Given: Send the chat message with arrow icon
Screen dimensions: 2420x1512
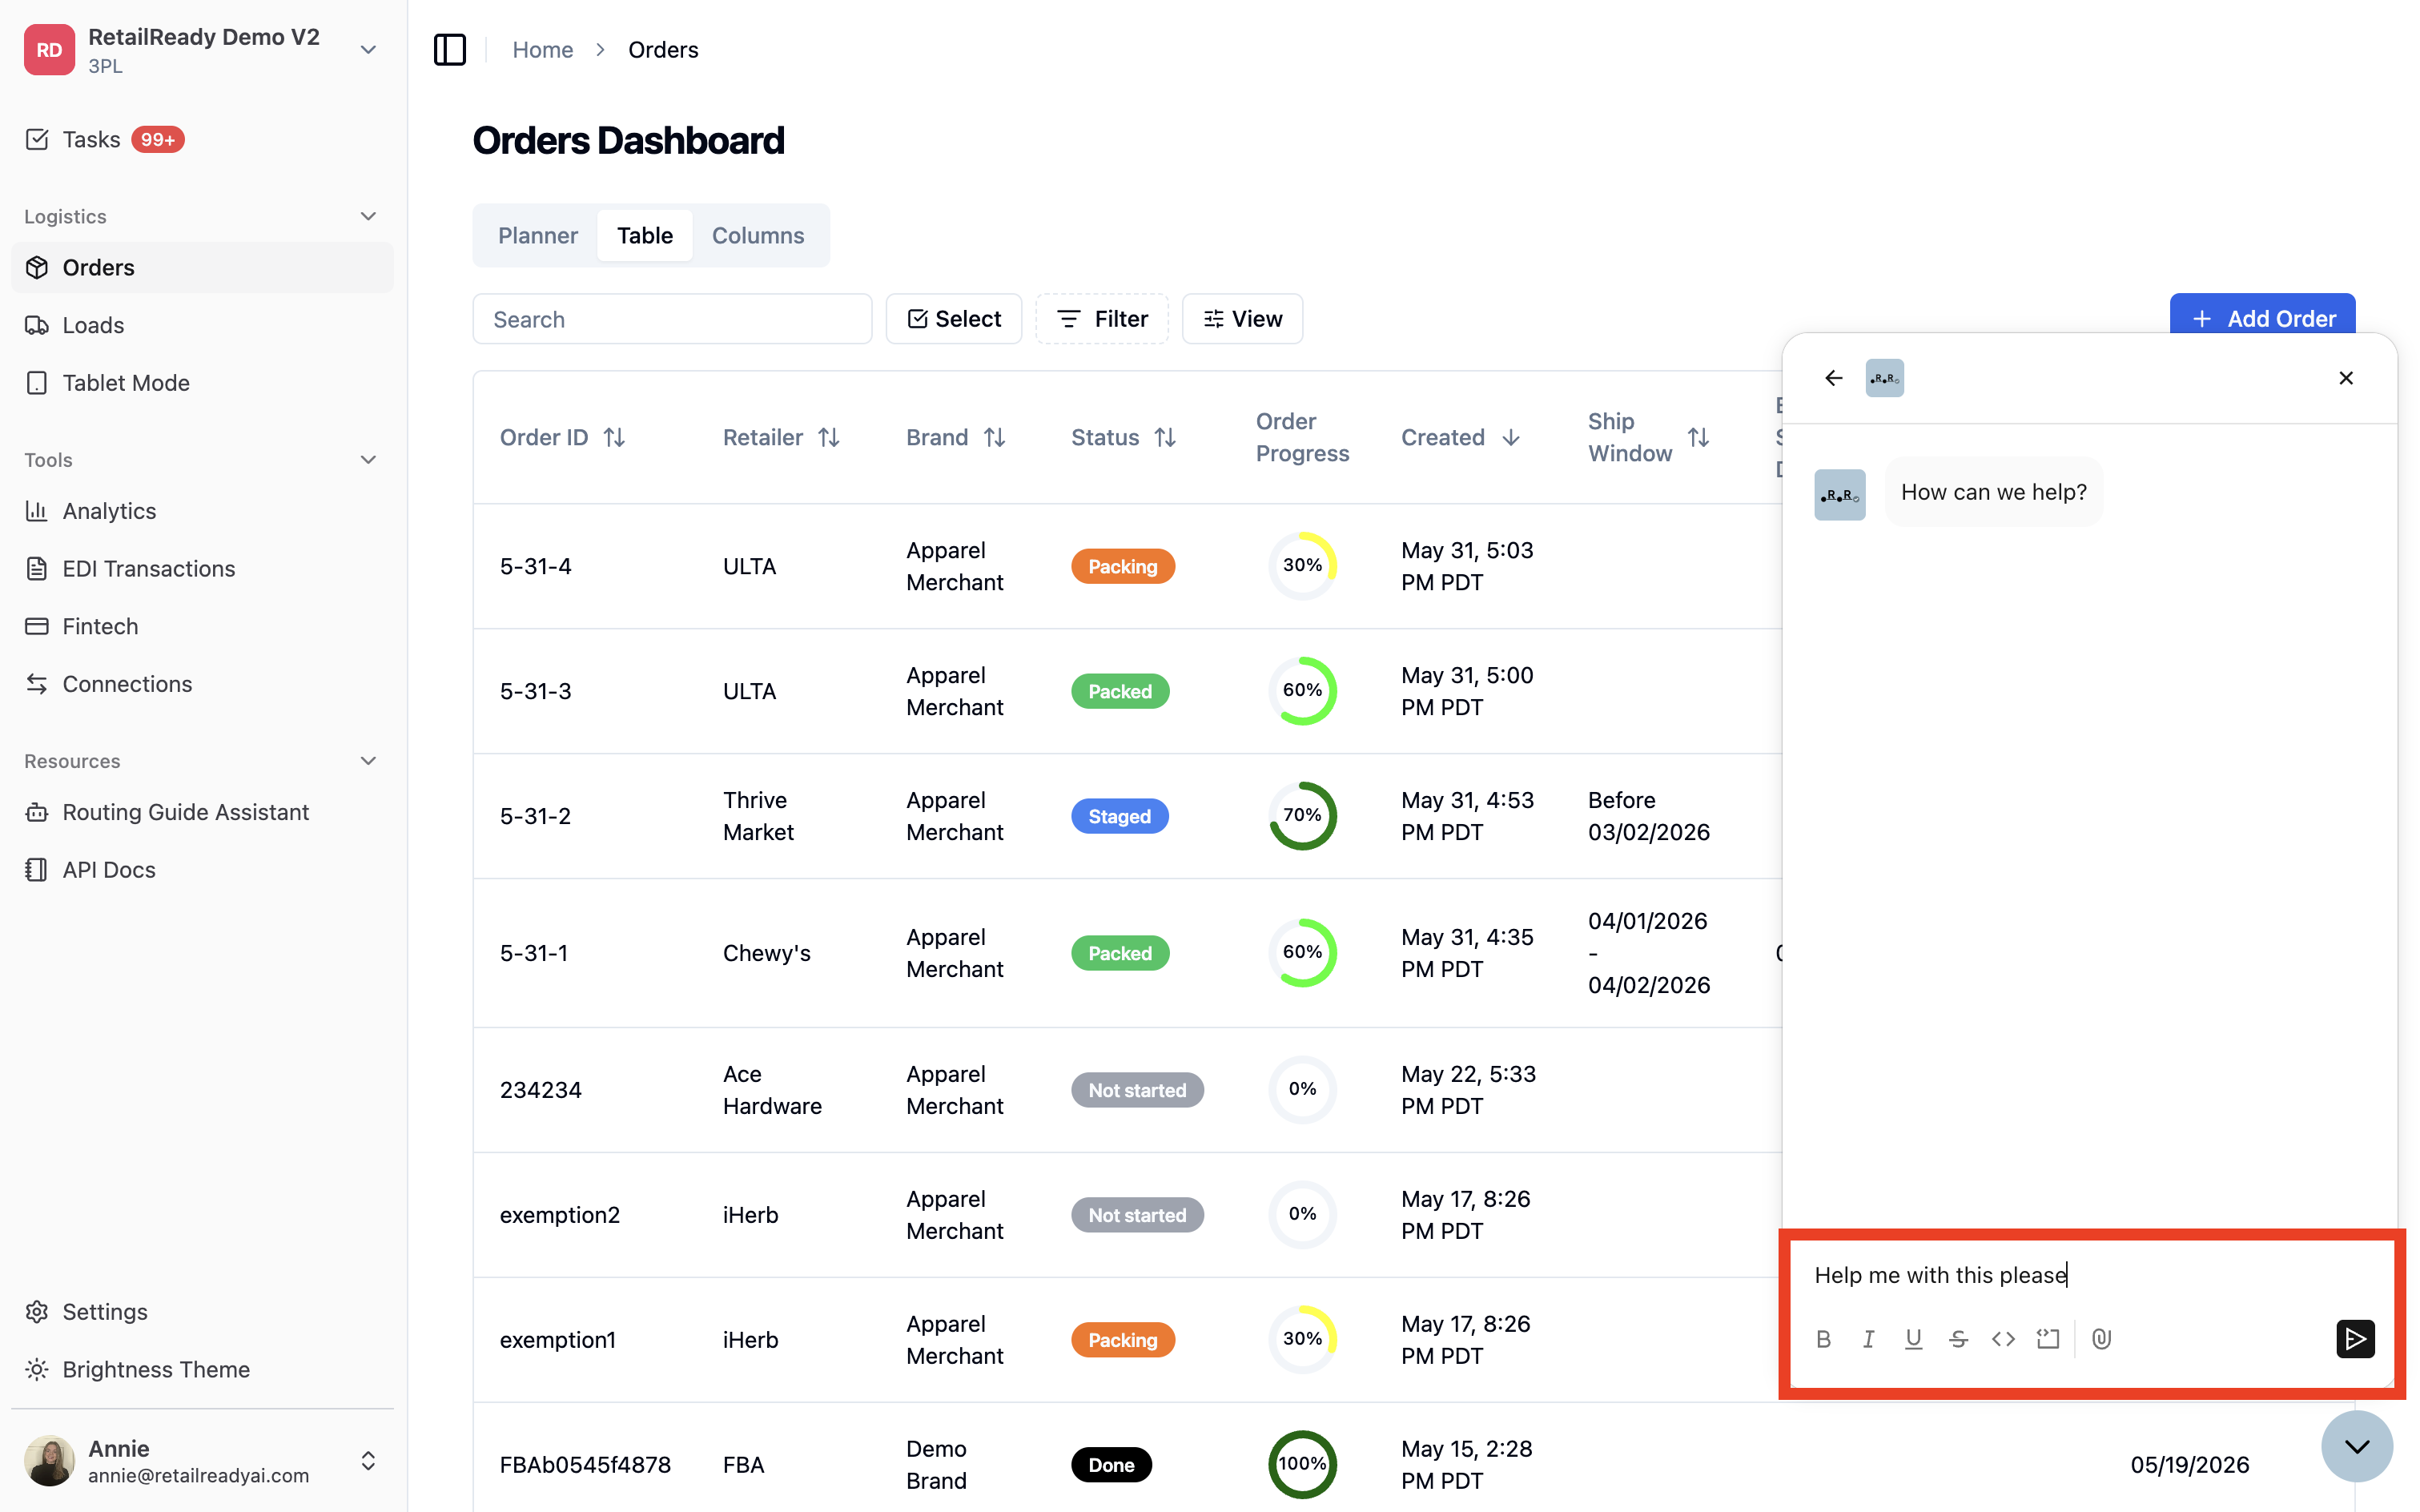Looking at the screenshot, I should pyautogui.click(x=2354, y=1338).
